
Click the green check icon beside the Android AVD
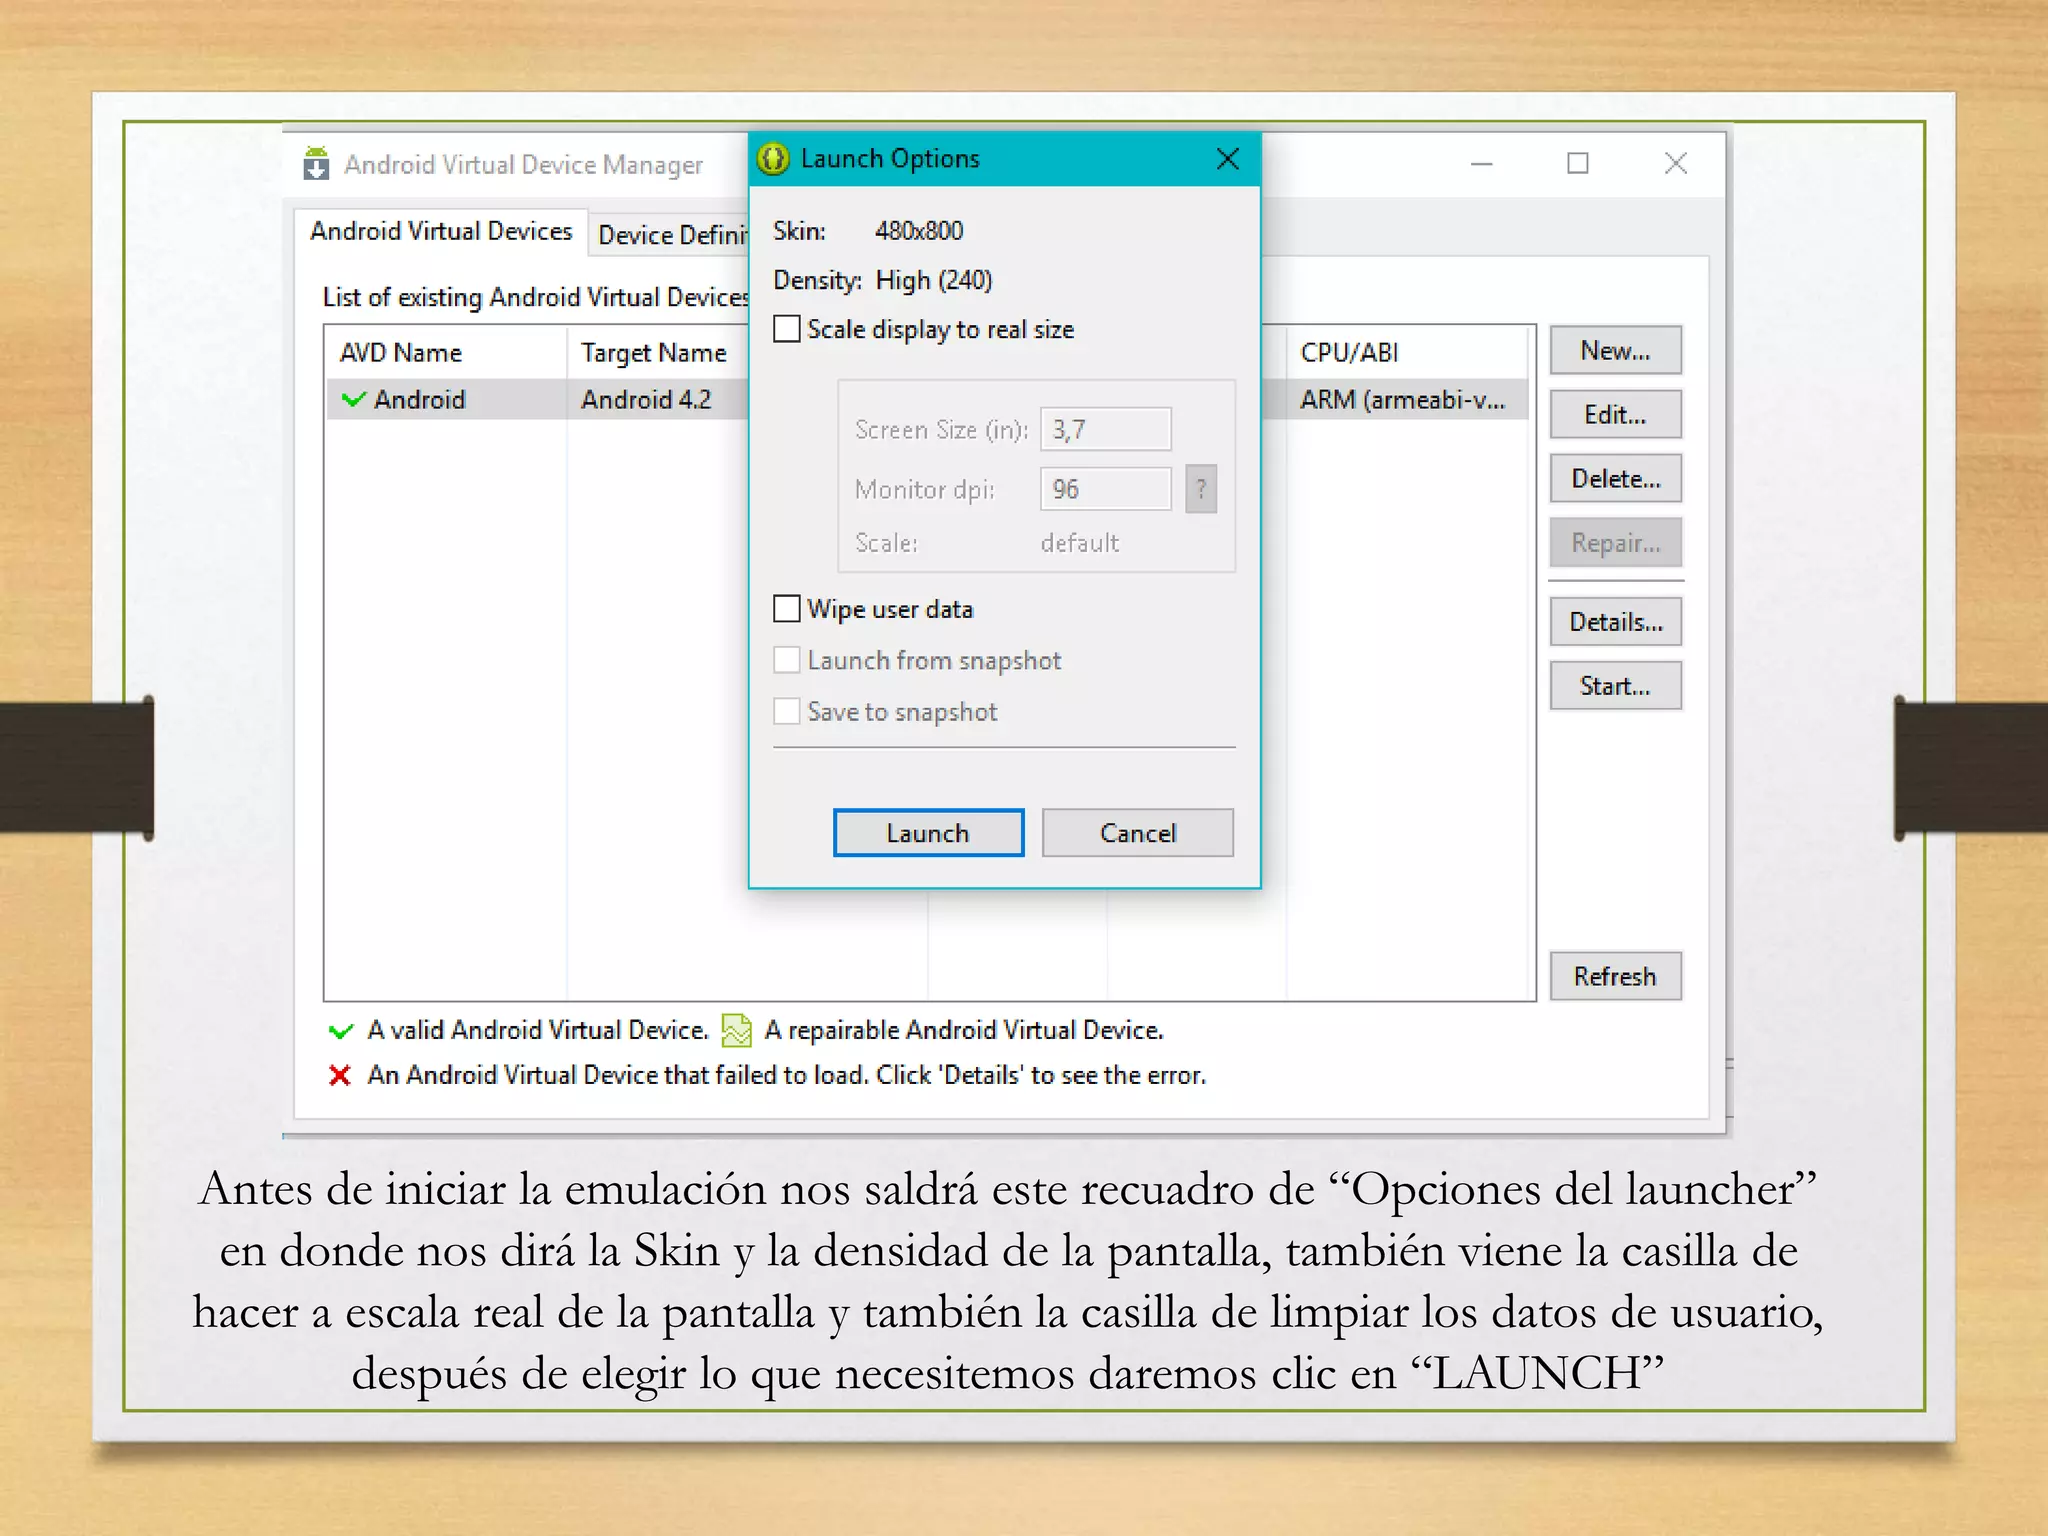(353, 400)
